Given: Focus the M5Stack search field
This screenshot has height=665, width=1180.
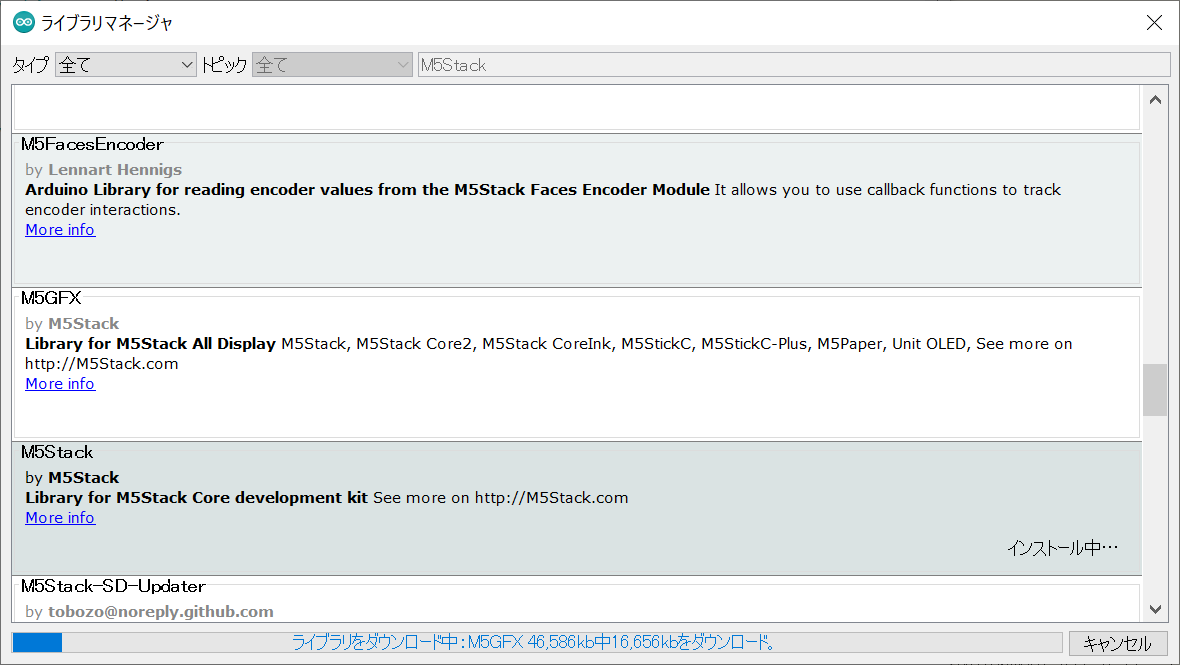Looking at the screenshot, I should 794,65.
